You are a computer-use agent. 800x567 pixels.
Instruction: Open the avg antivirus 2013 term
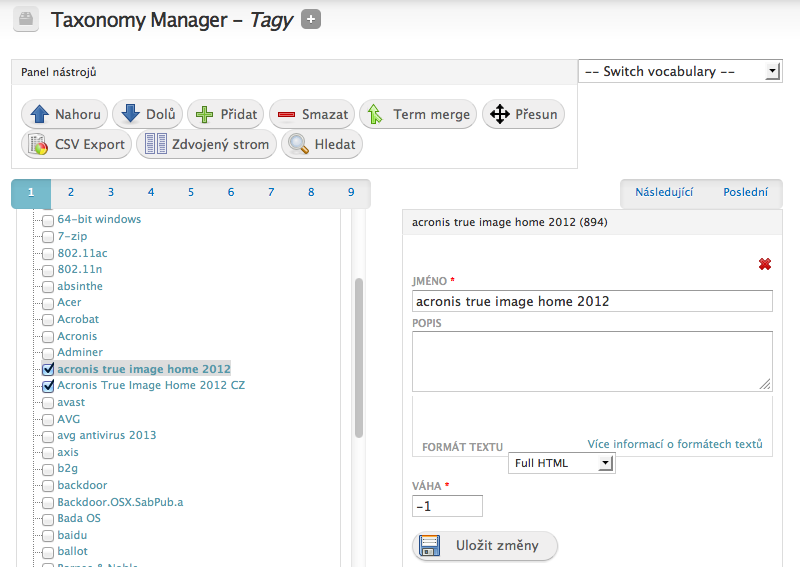pos(107,435)
